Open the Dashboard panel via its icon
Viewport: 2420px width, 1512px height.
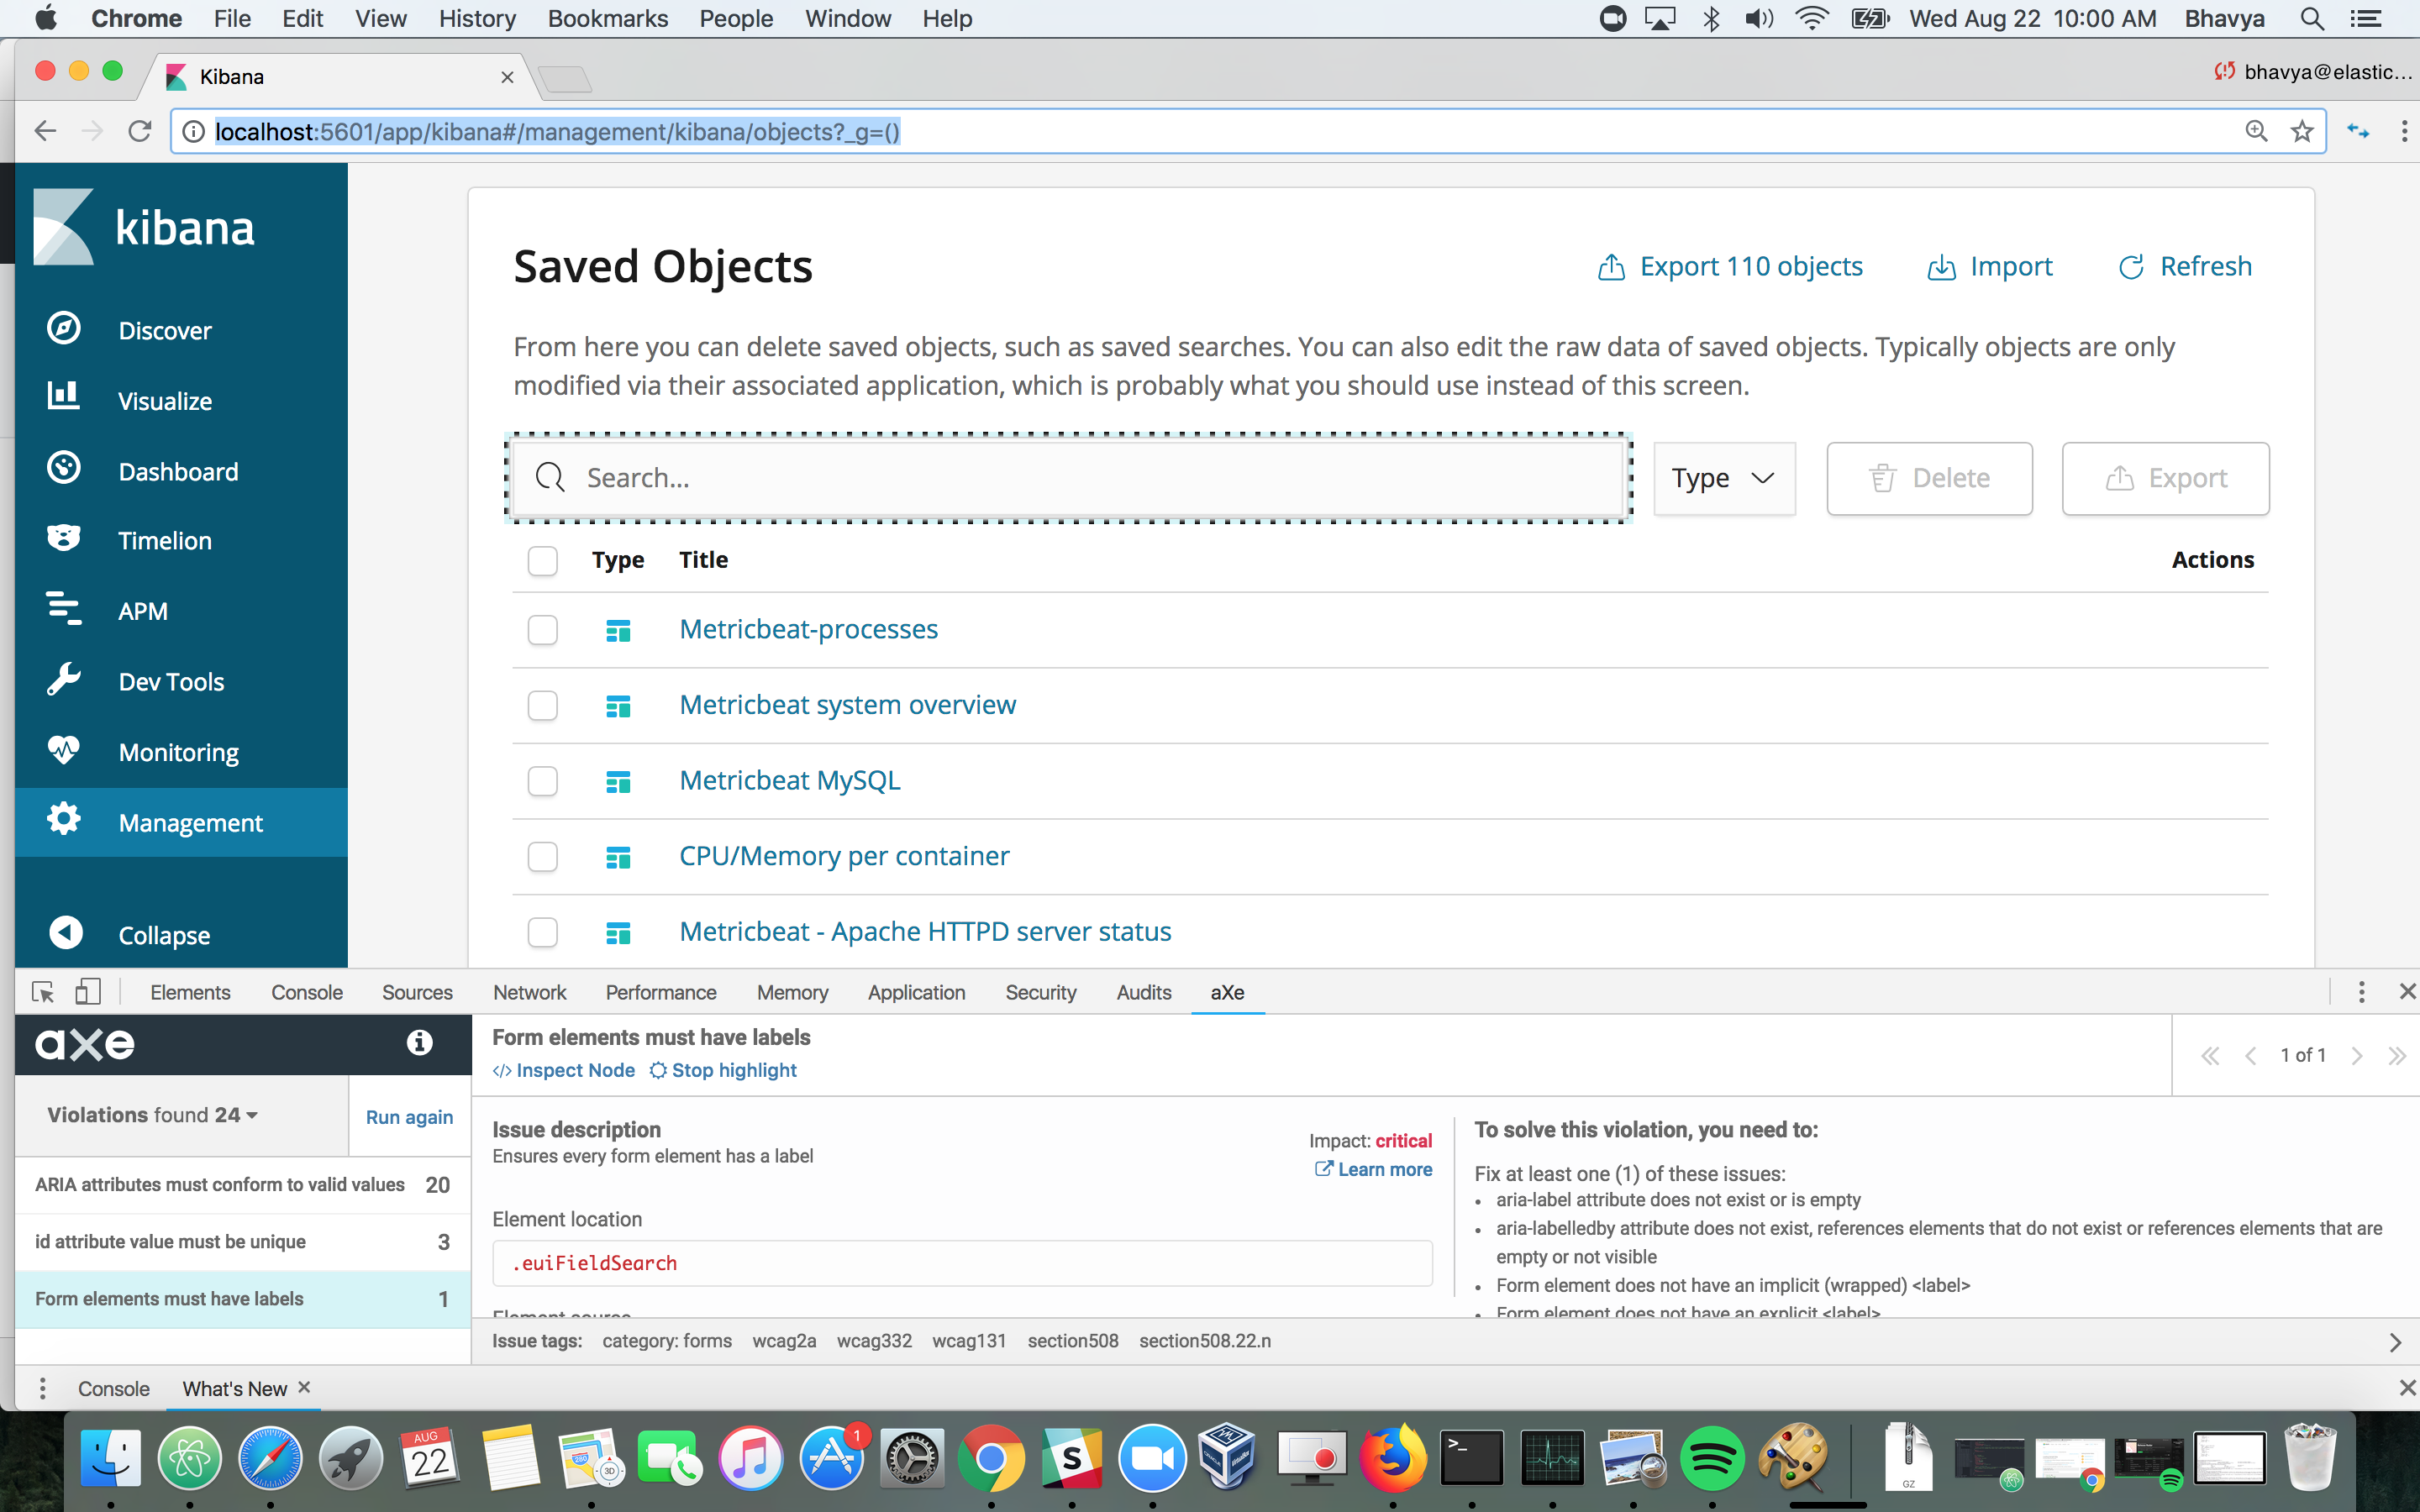click(63, 467)
